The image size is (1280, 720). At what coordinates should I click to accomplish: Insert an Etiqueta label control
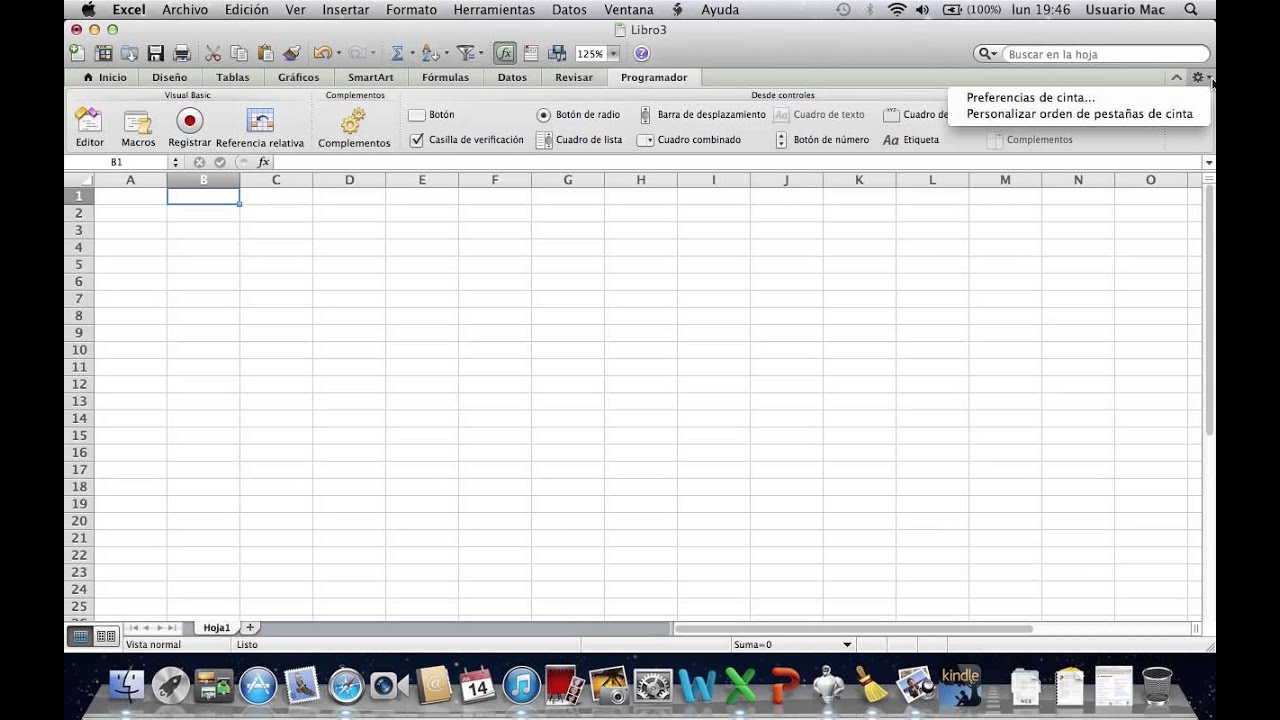point(911,140)
